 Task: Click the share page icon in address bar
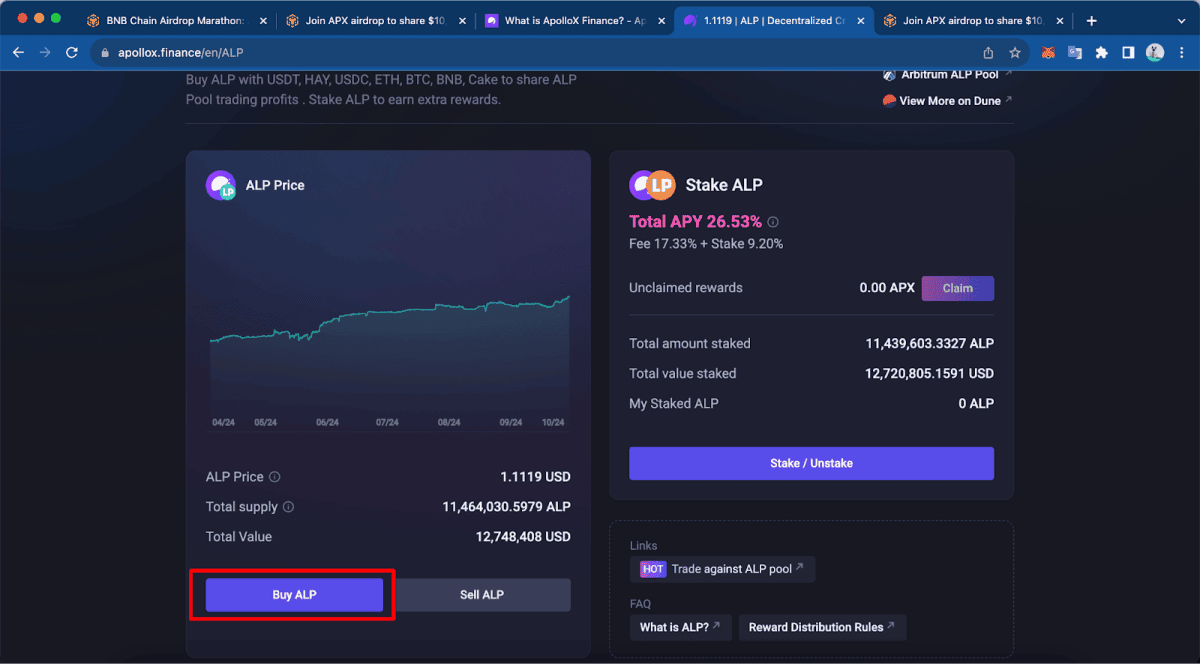point(988,53)
